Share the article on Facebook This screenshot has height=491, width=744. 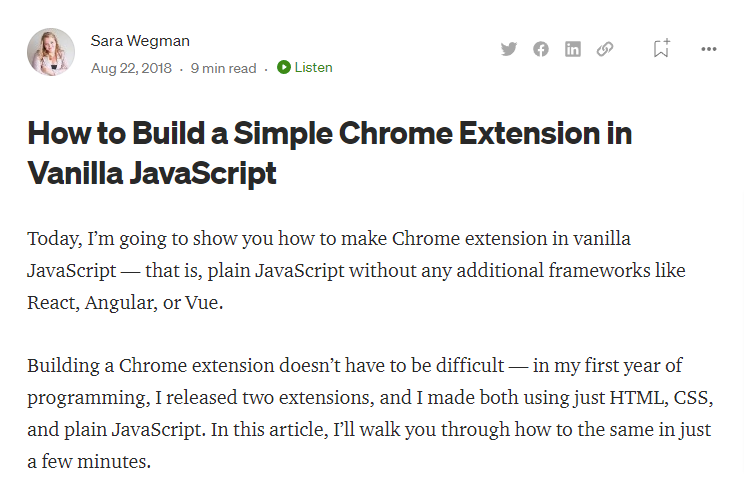point(540,49)
